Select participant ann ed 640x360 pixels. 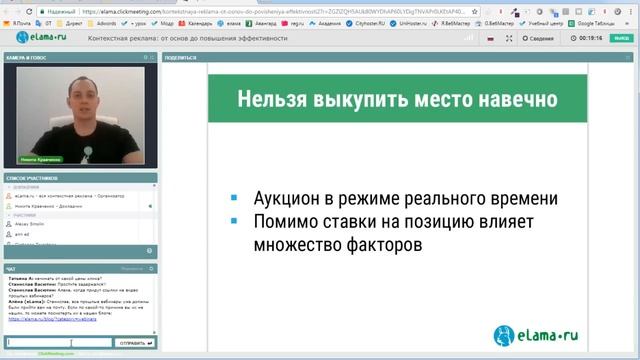pos(22,234)
